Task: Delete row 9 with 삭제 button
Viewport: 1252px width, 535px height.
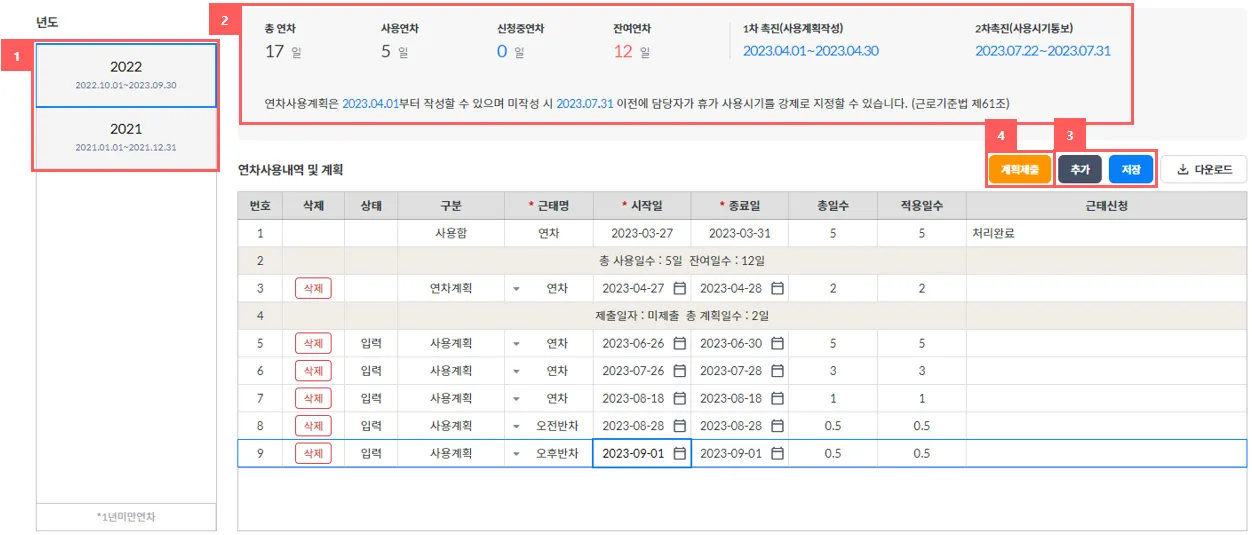Action: click(x=313, y=453)
